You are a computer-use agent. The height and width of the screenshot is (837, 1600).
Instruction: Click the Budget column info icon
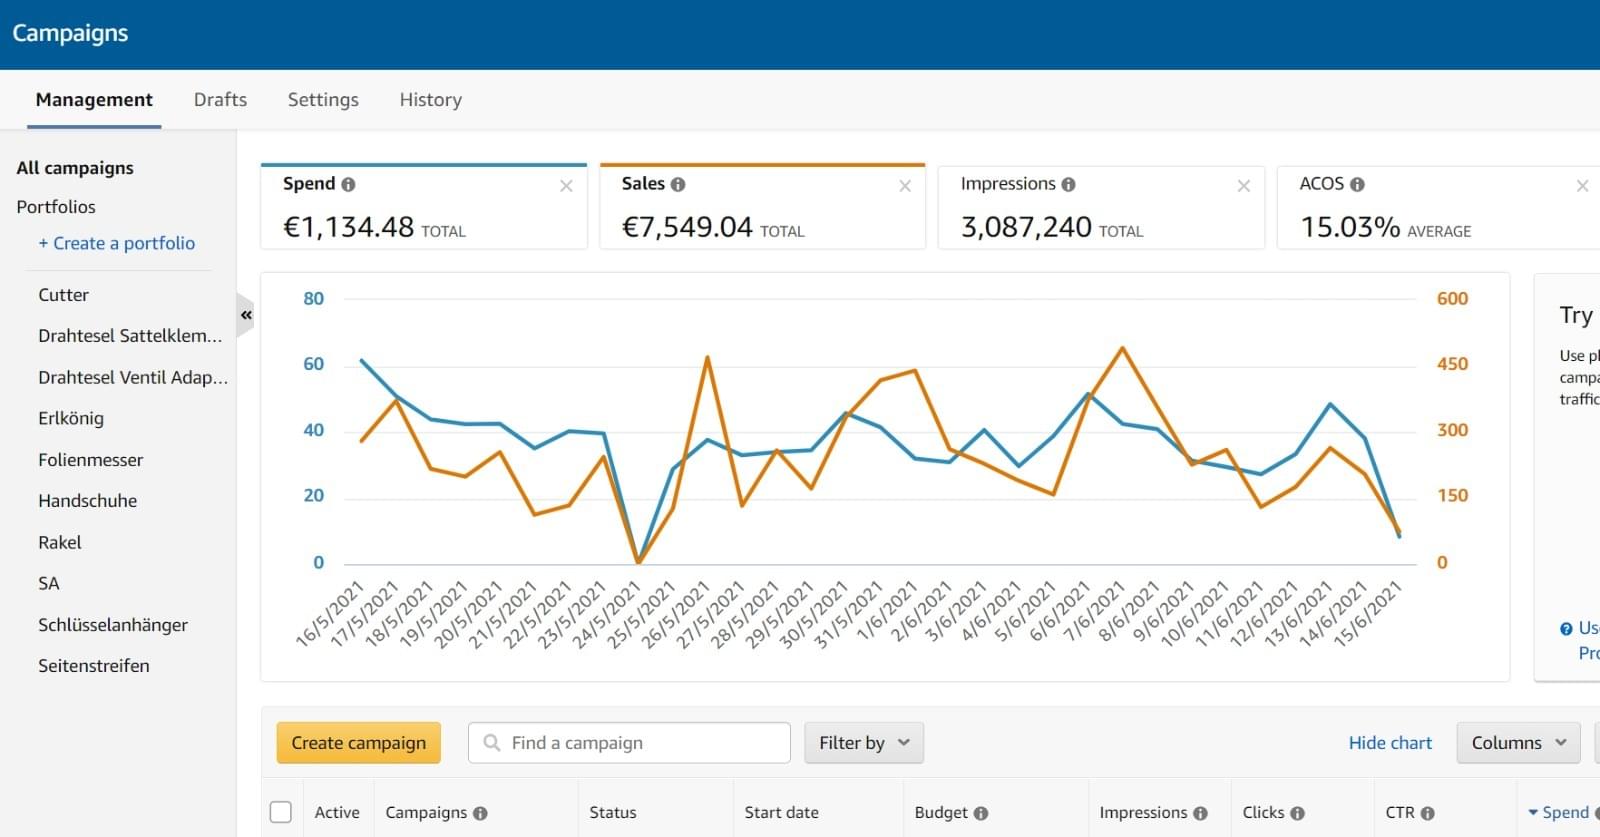[x=981, y=814]
